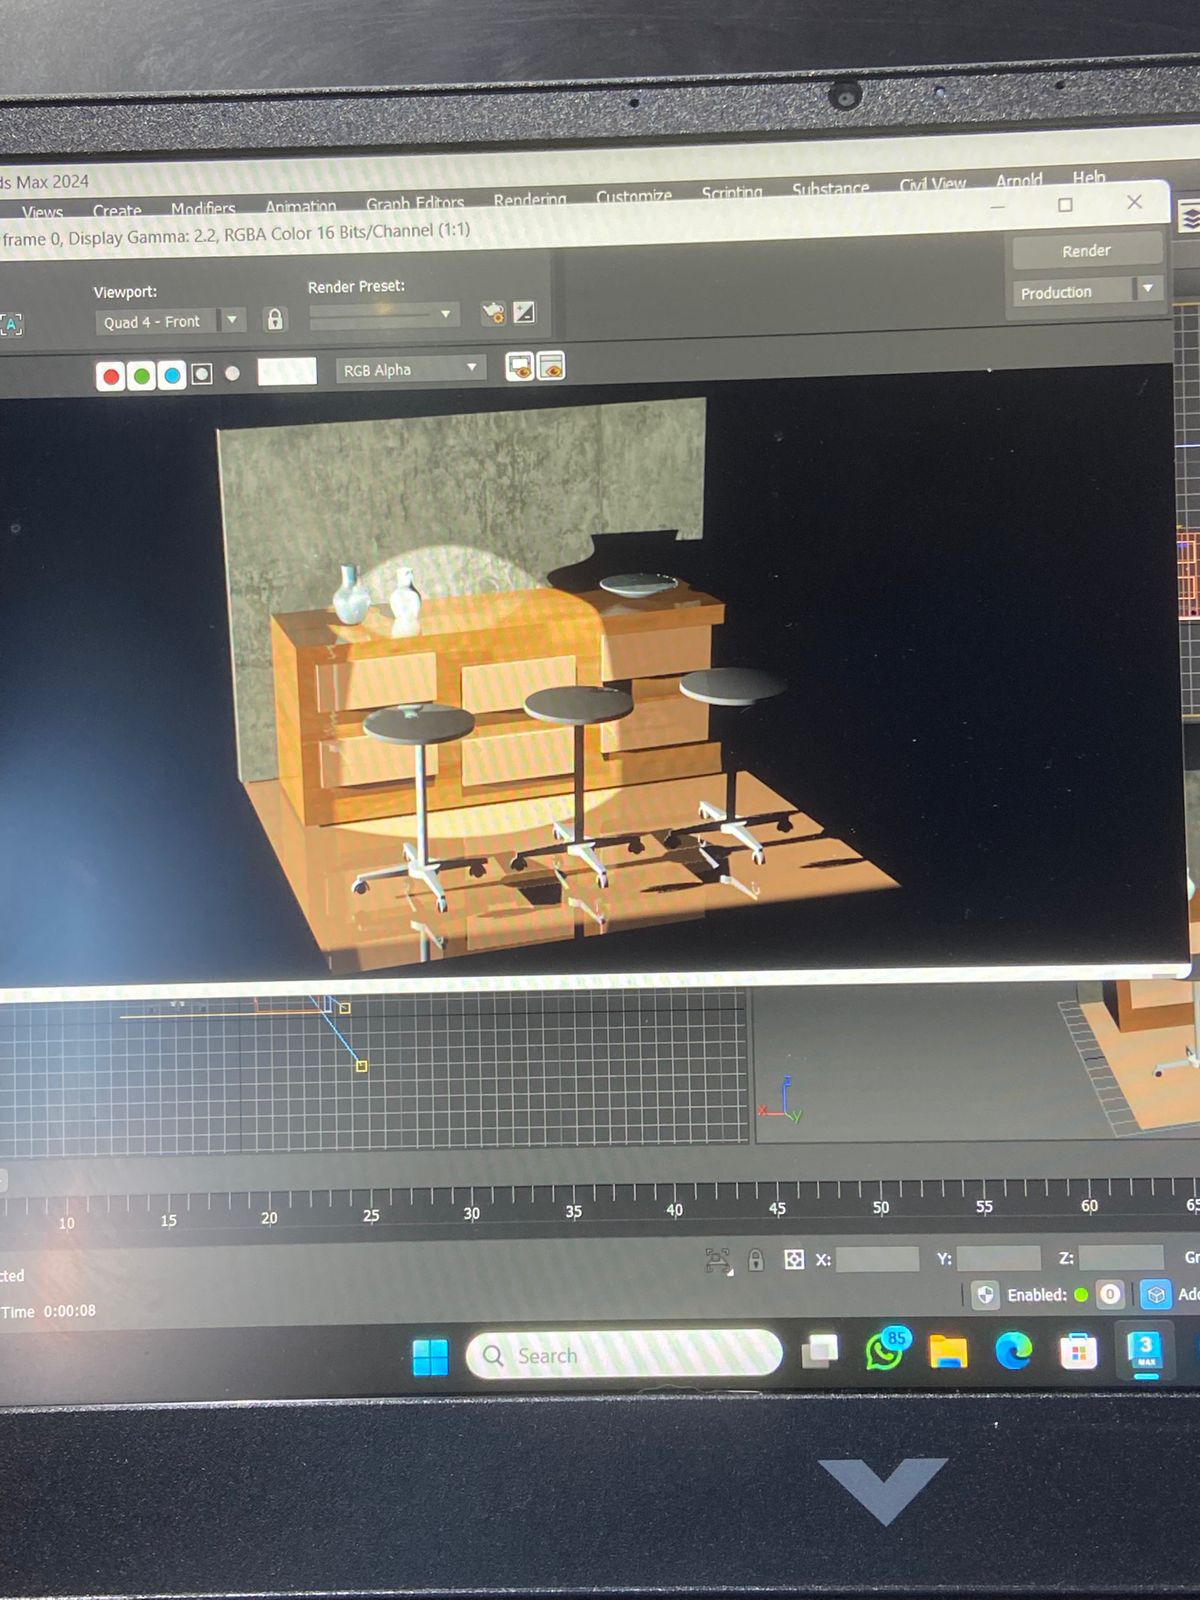1200x1600 pixels.
Task: Click the axis gizmo in the viewport
Action: pos(781,1100)
